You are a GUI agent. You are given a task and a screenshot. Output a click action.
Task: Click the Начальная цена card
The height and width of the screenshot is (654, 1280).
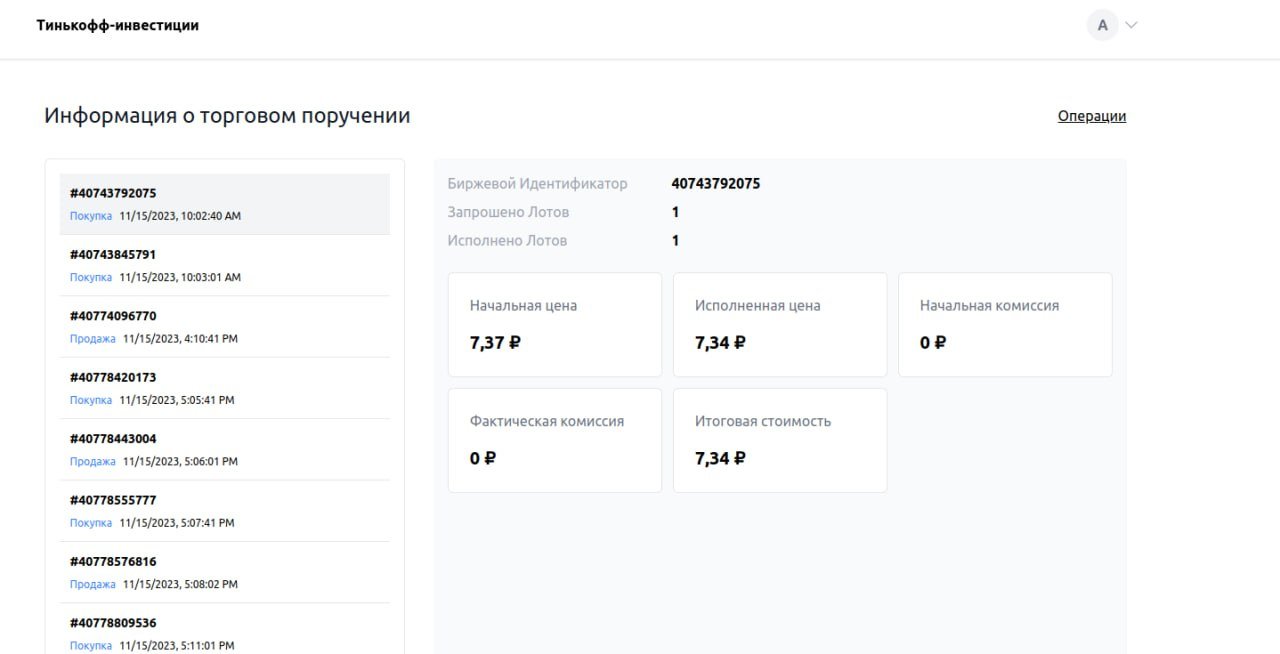coord(554,324)
